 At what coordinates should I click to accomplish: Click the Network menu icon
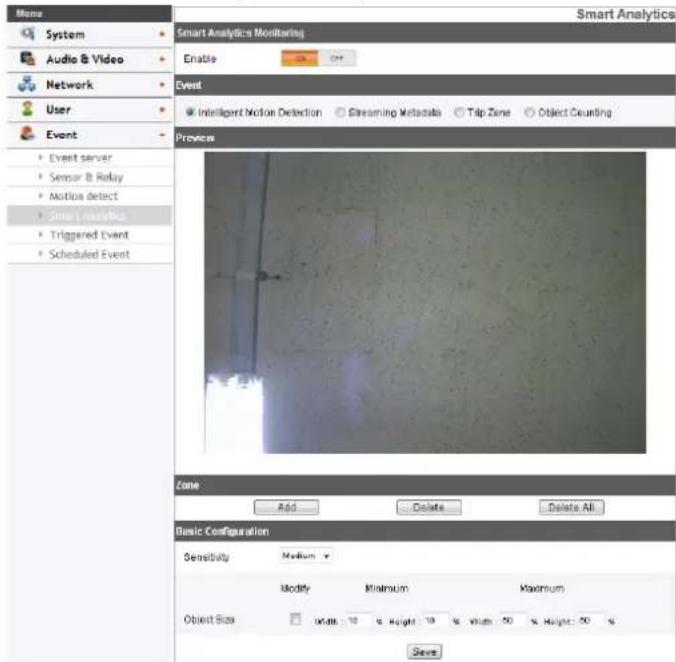(27, 84)
